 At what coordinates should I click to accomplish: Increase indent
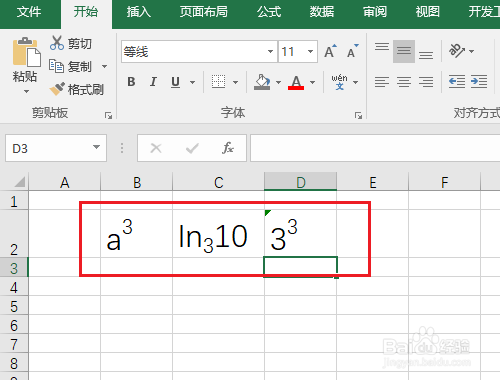pos(479,82)
